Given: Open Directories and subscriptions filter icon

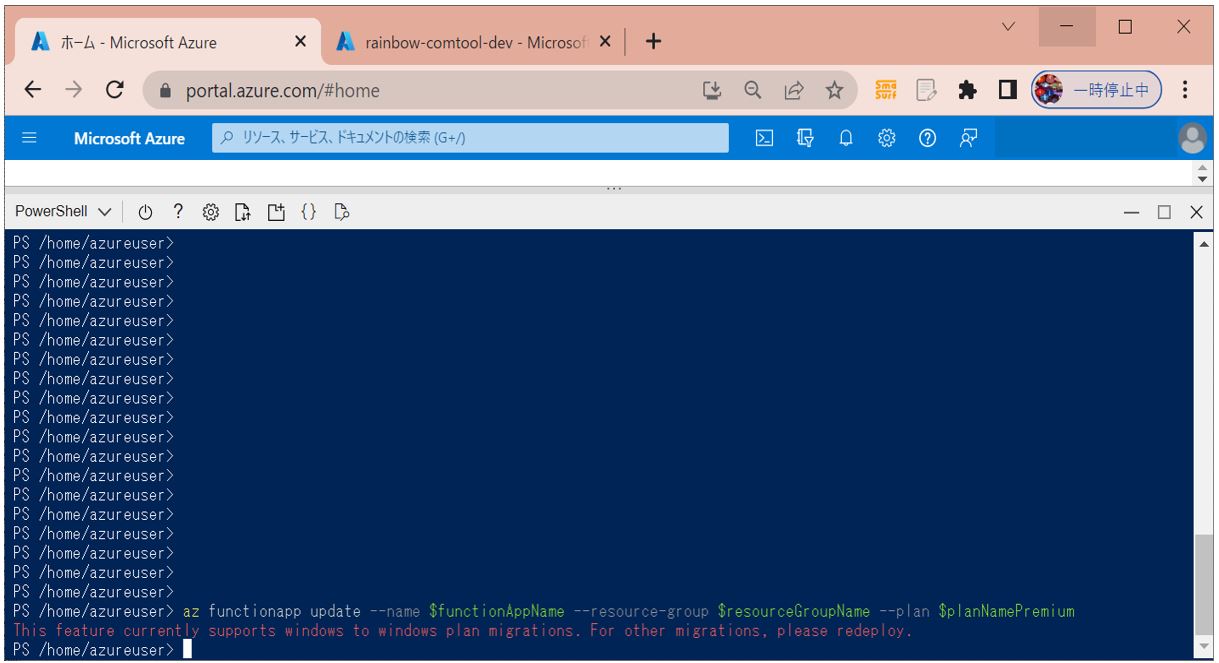Looking at the screenshot, I should click(x=805, y=139).
